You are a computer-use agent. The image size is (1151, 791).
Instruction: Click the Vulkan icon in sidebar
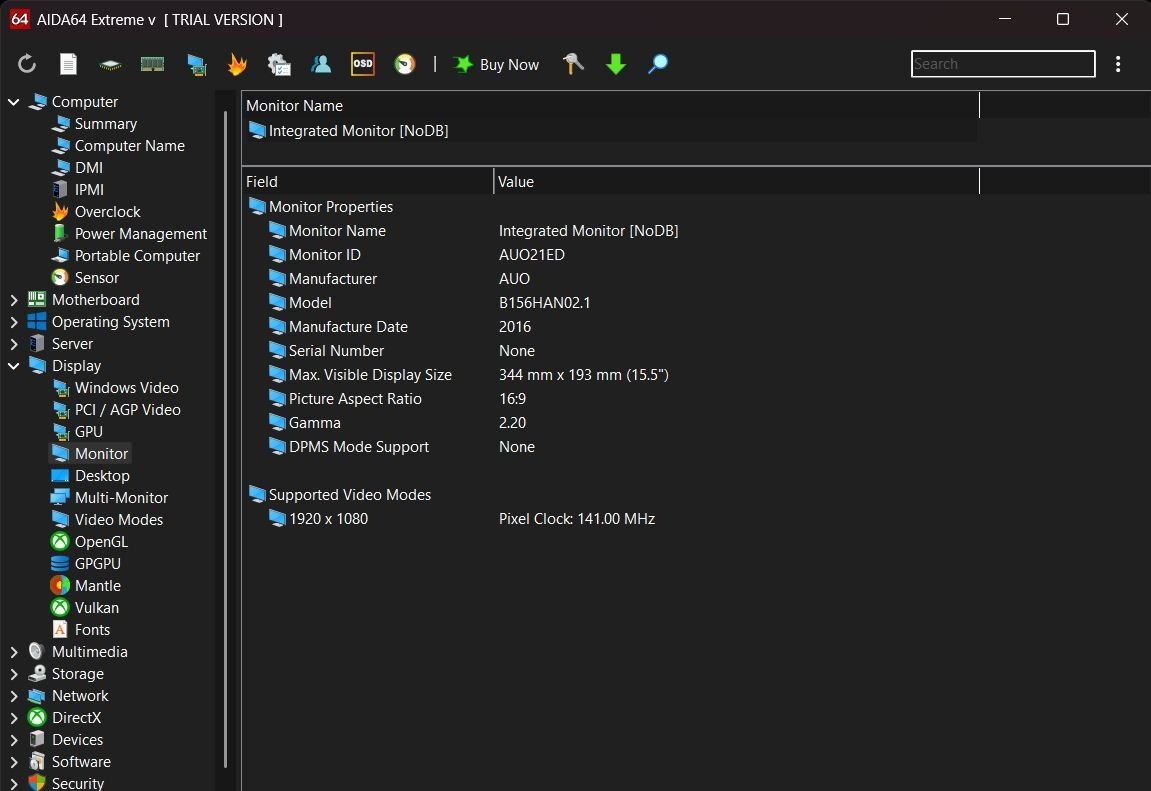(x=59, y=608)
